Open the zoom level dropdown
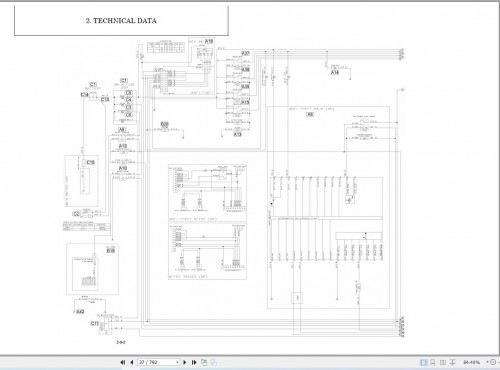 pos(487,362)
